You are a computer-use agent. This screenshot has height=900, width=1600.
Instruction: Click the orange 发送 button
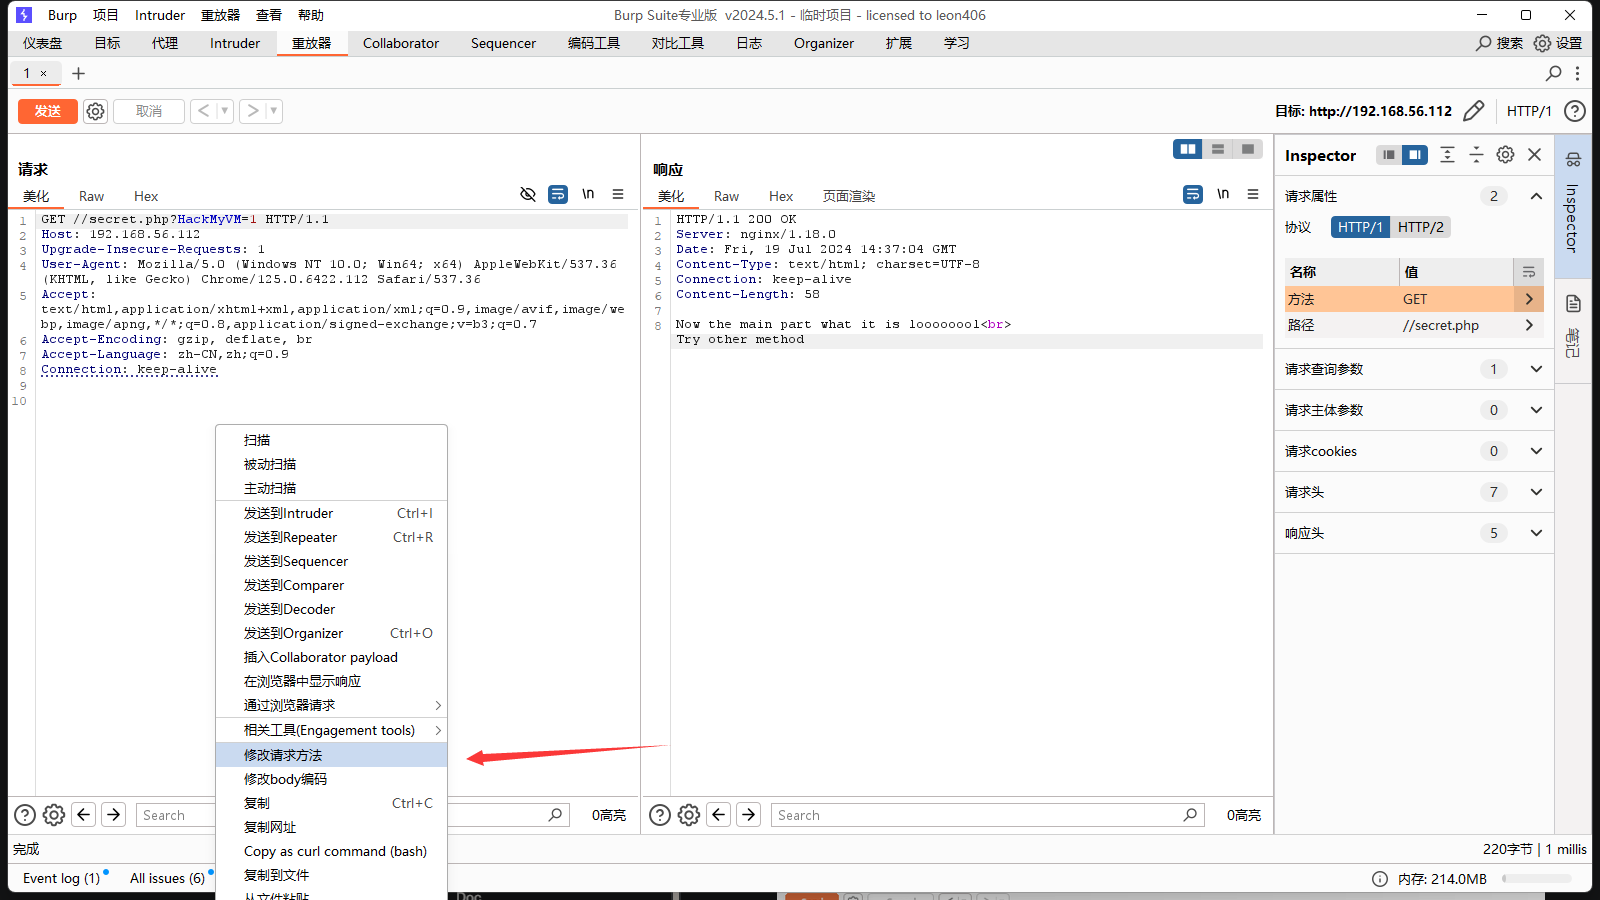[47, 111]
